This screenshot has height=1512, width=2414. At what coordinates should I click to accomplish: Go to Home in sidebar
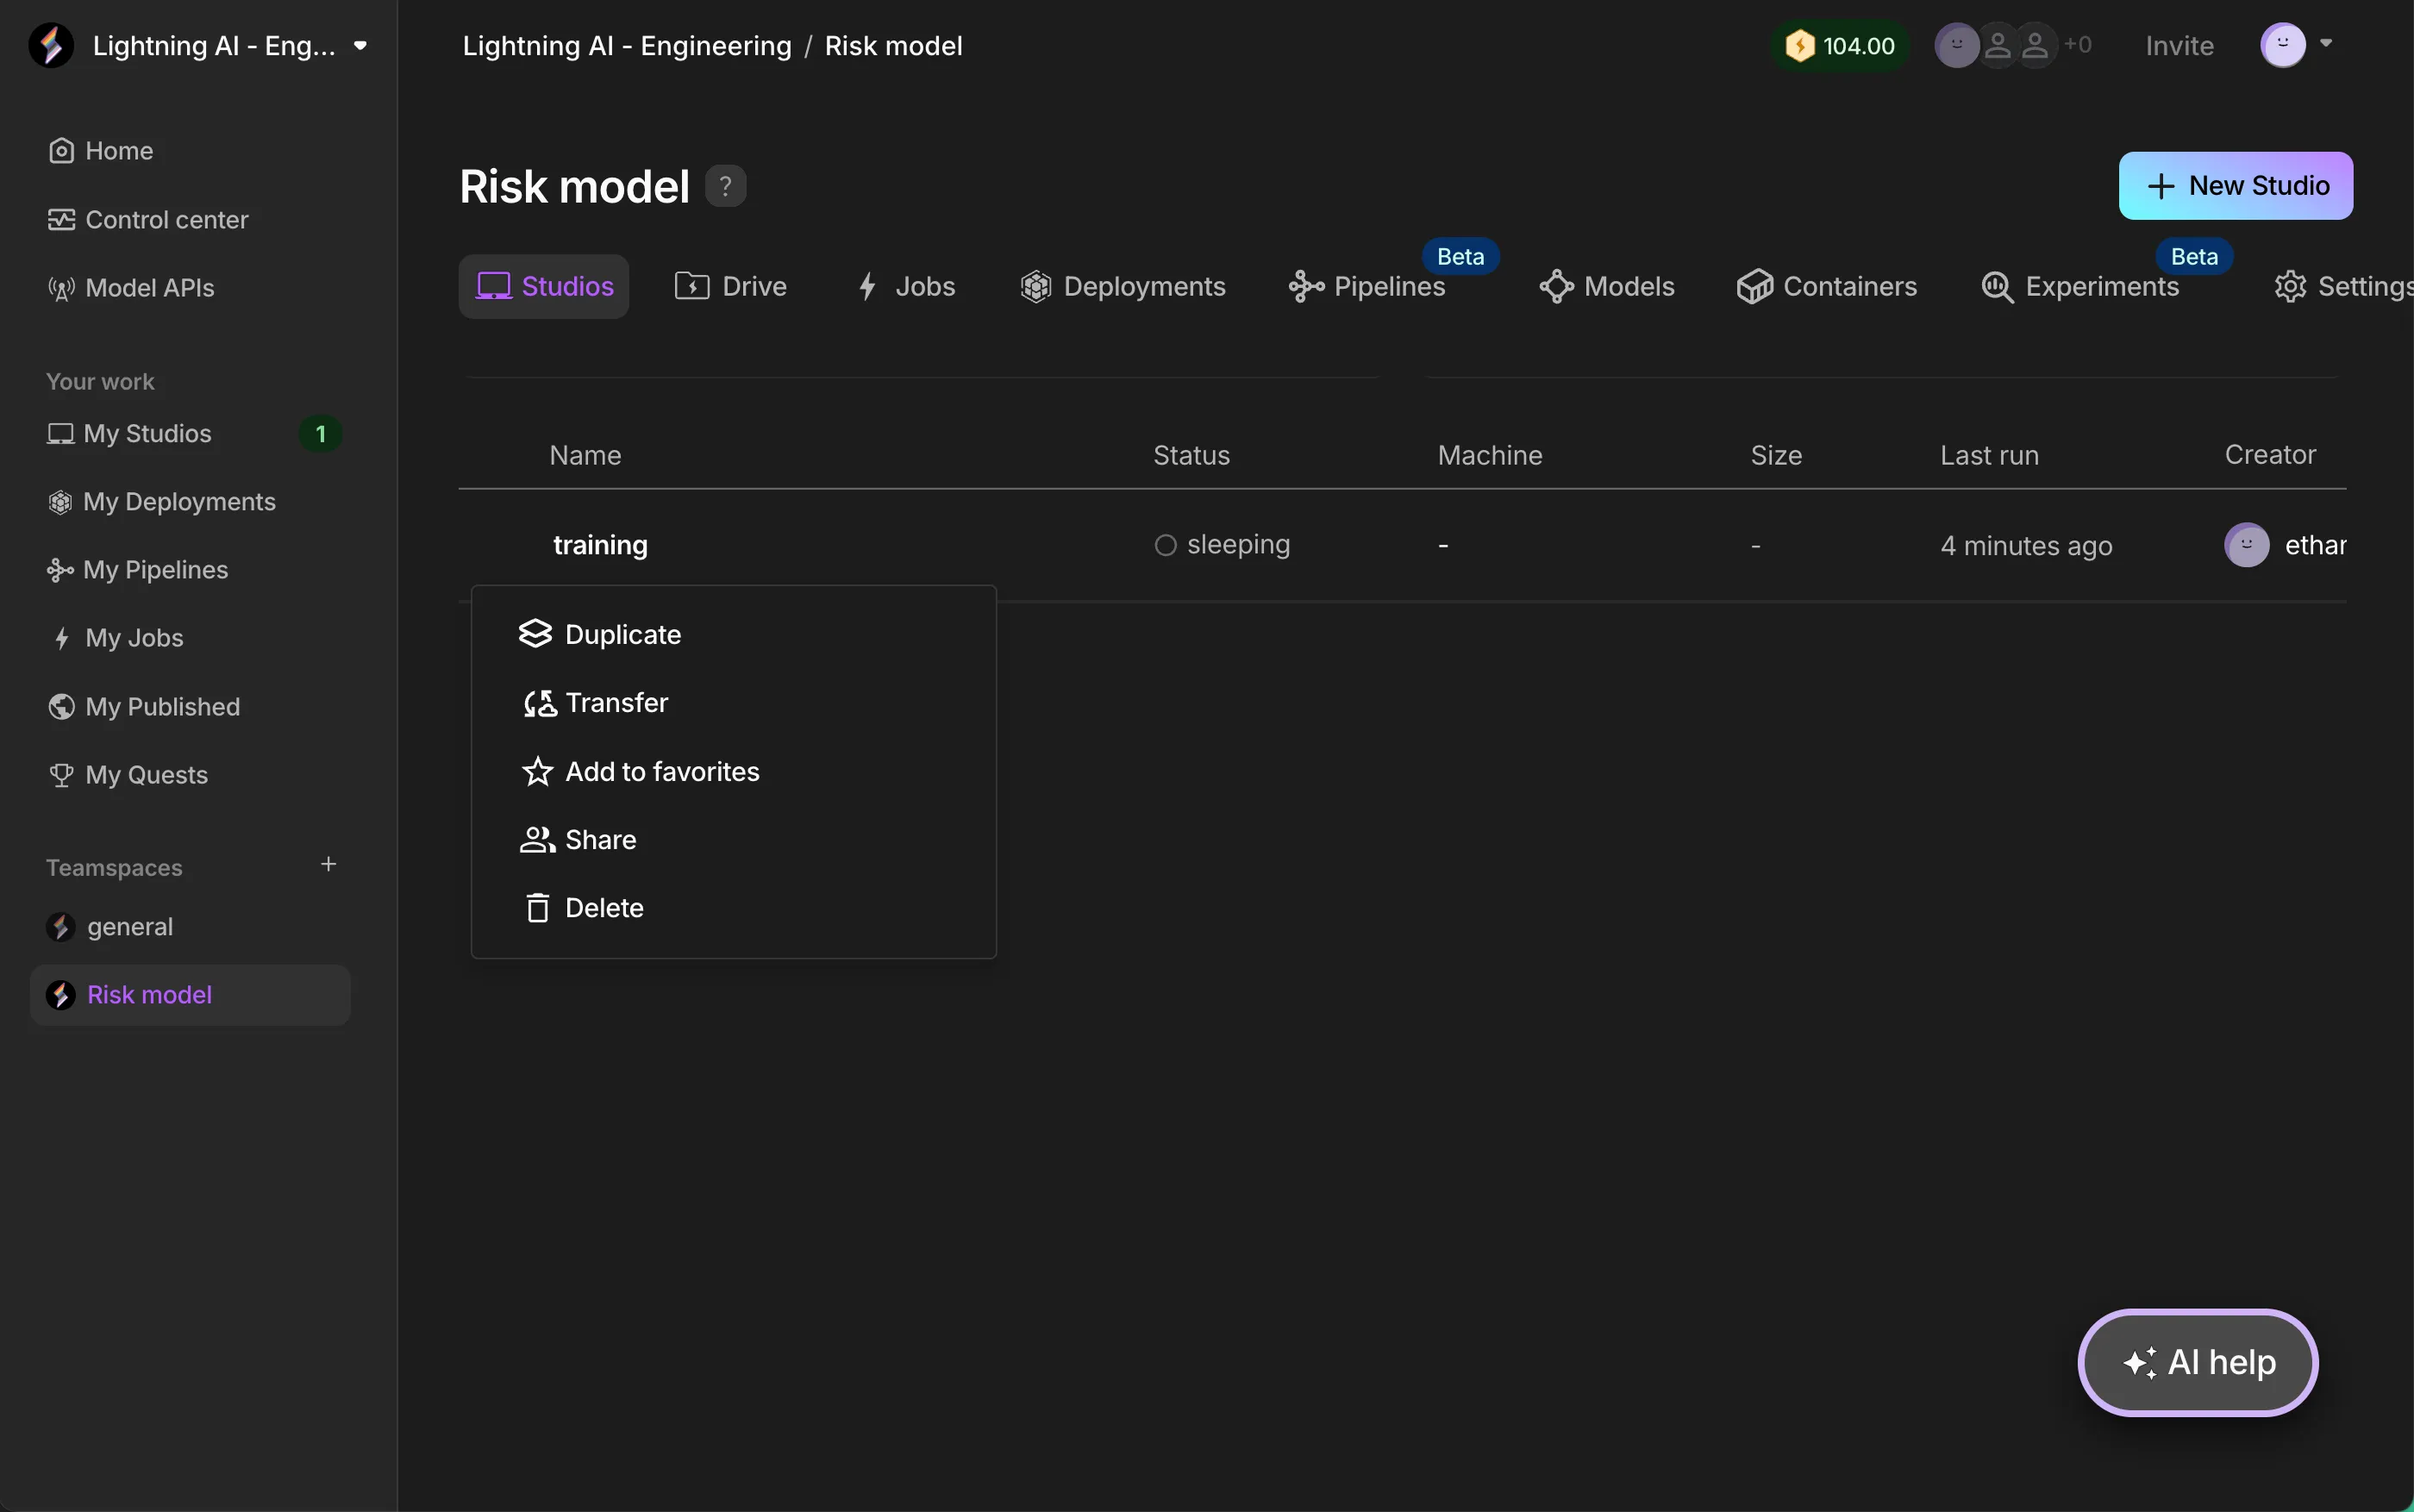[100, 151]
